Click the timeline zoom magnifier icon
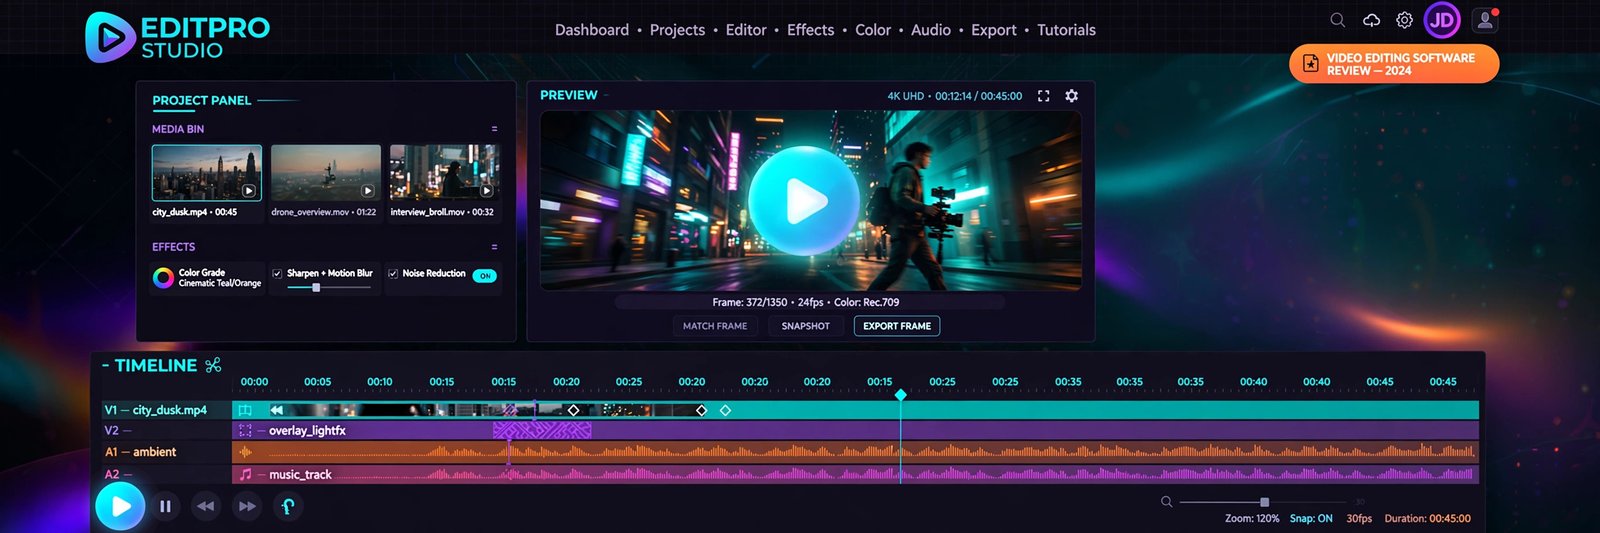Image resolution: width=1600 pixels, height=533 pixels. pyautogui.click(x=1166, y=502)
